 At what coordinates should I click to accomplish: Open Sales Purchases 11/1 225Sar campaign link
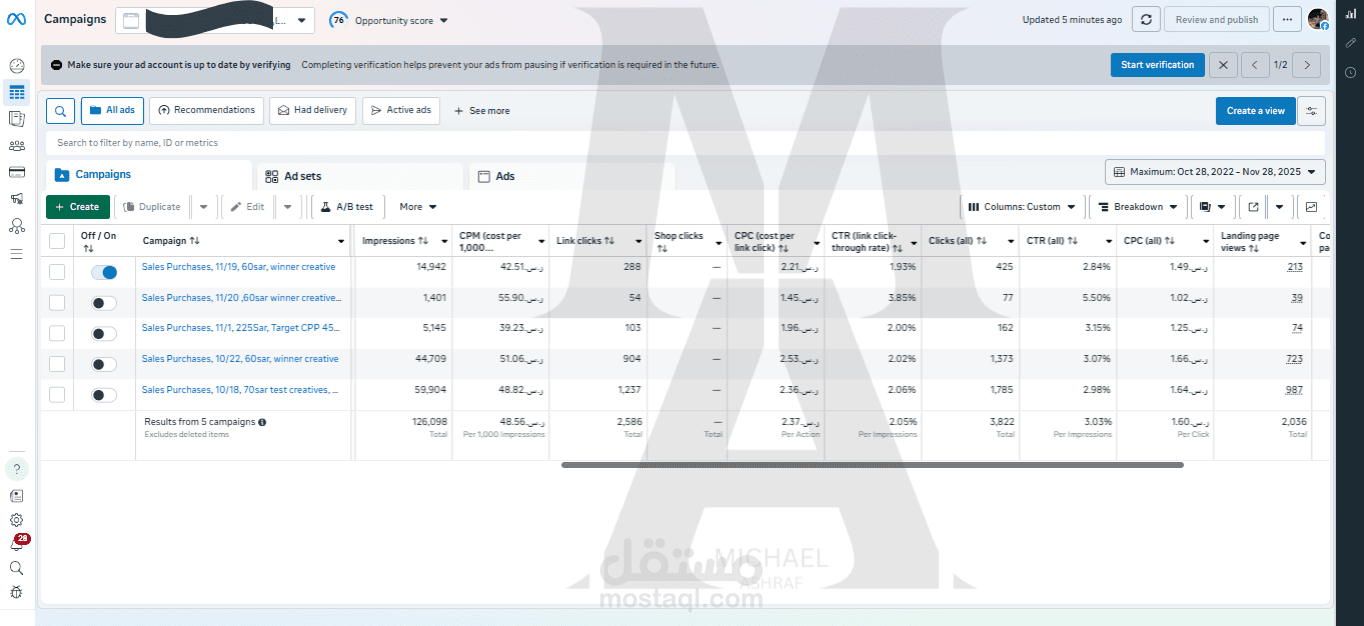241,328
